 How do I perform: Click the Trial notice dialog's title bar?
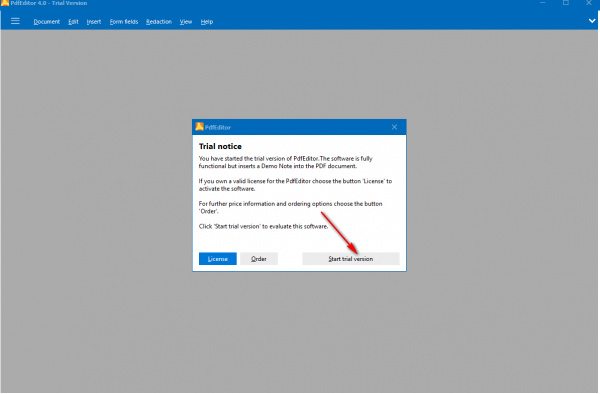coord(299,127)
